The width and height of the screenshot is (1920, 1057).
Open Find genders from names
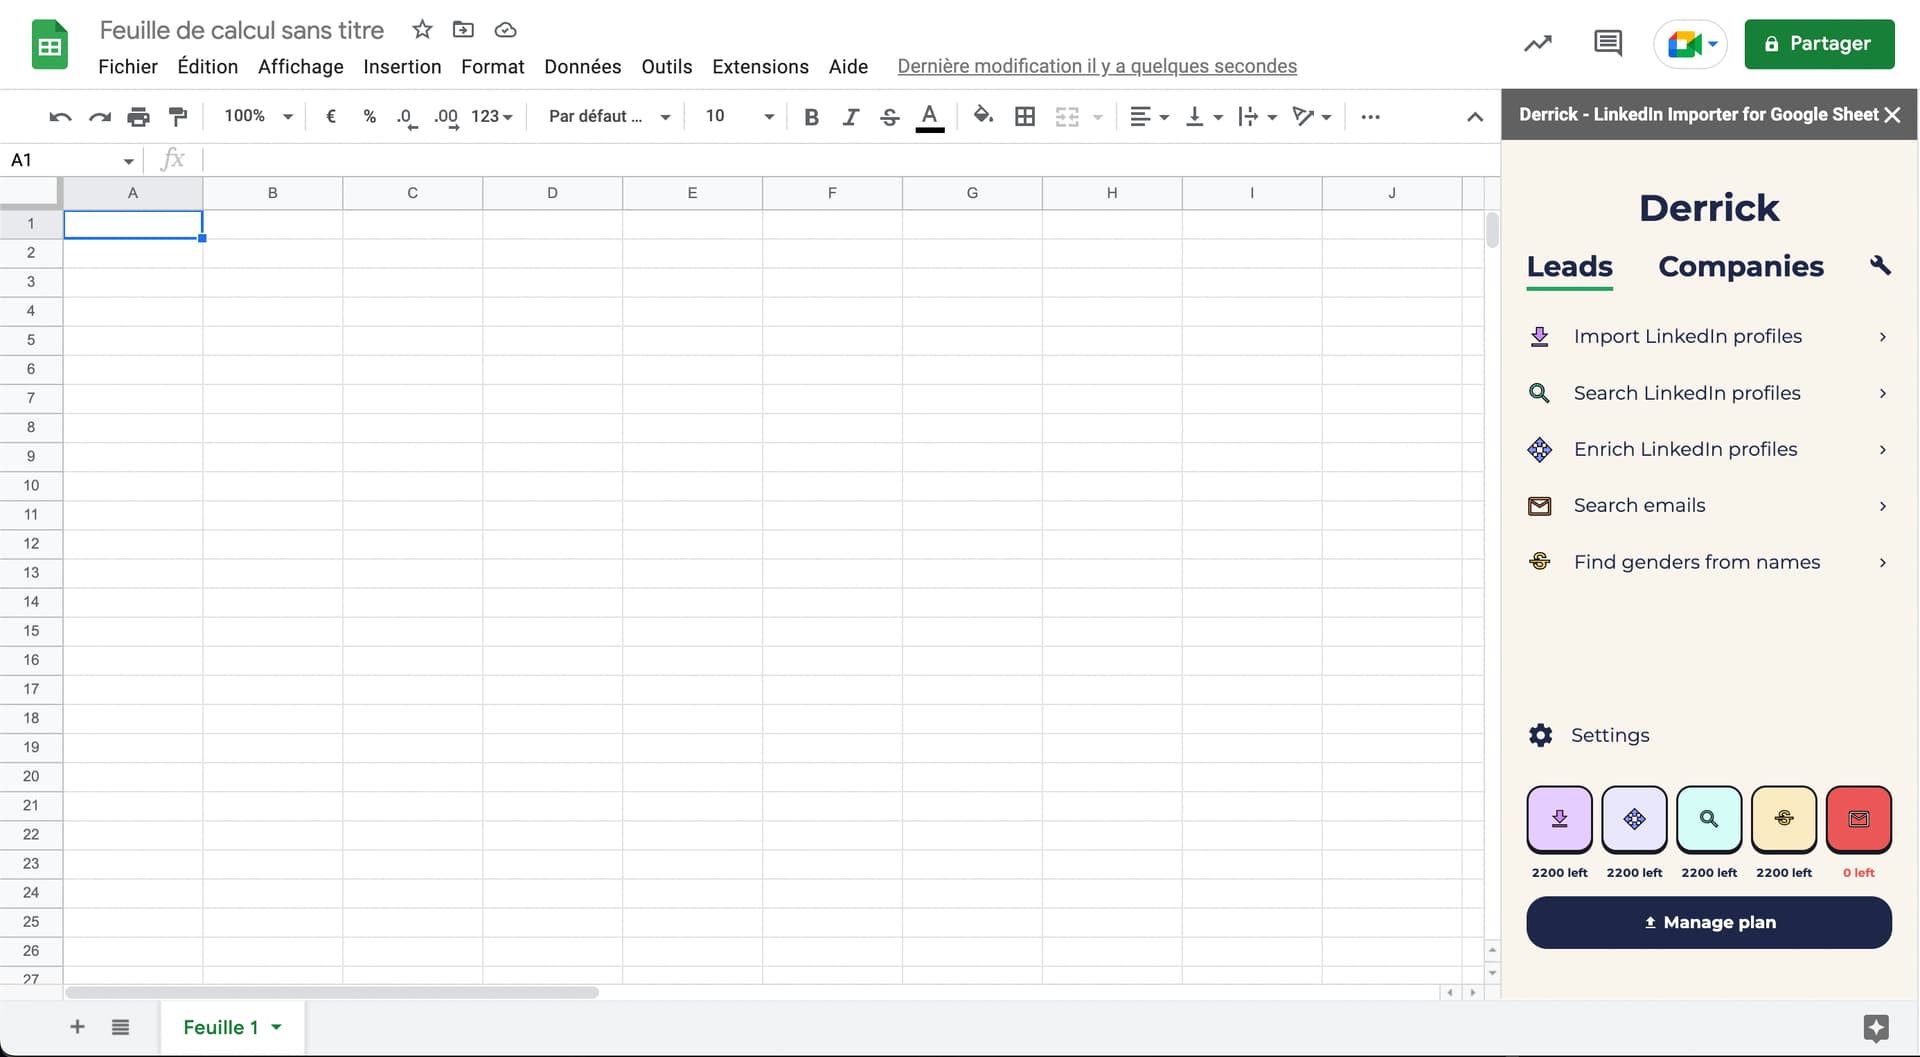[x=1709, y=562]
